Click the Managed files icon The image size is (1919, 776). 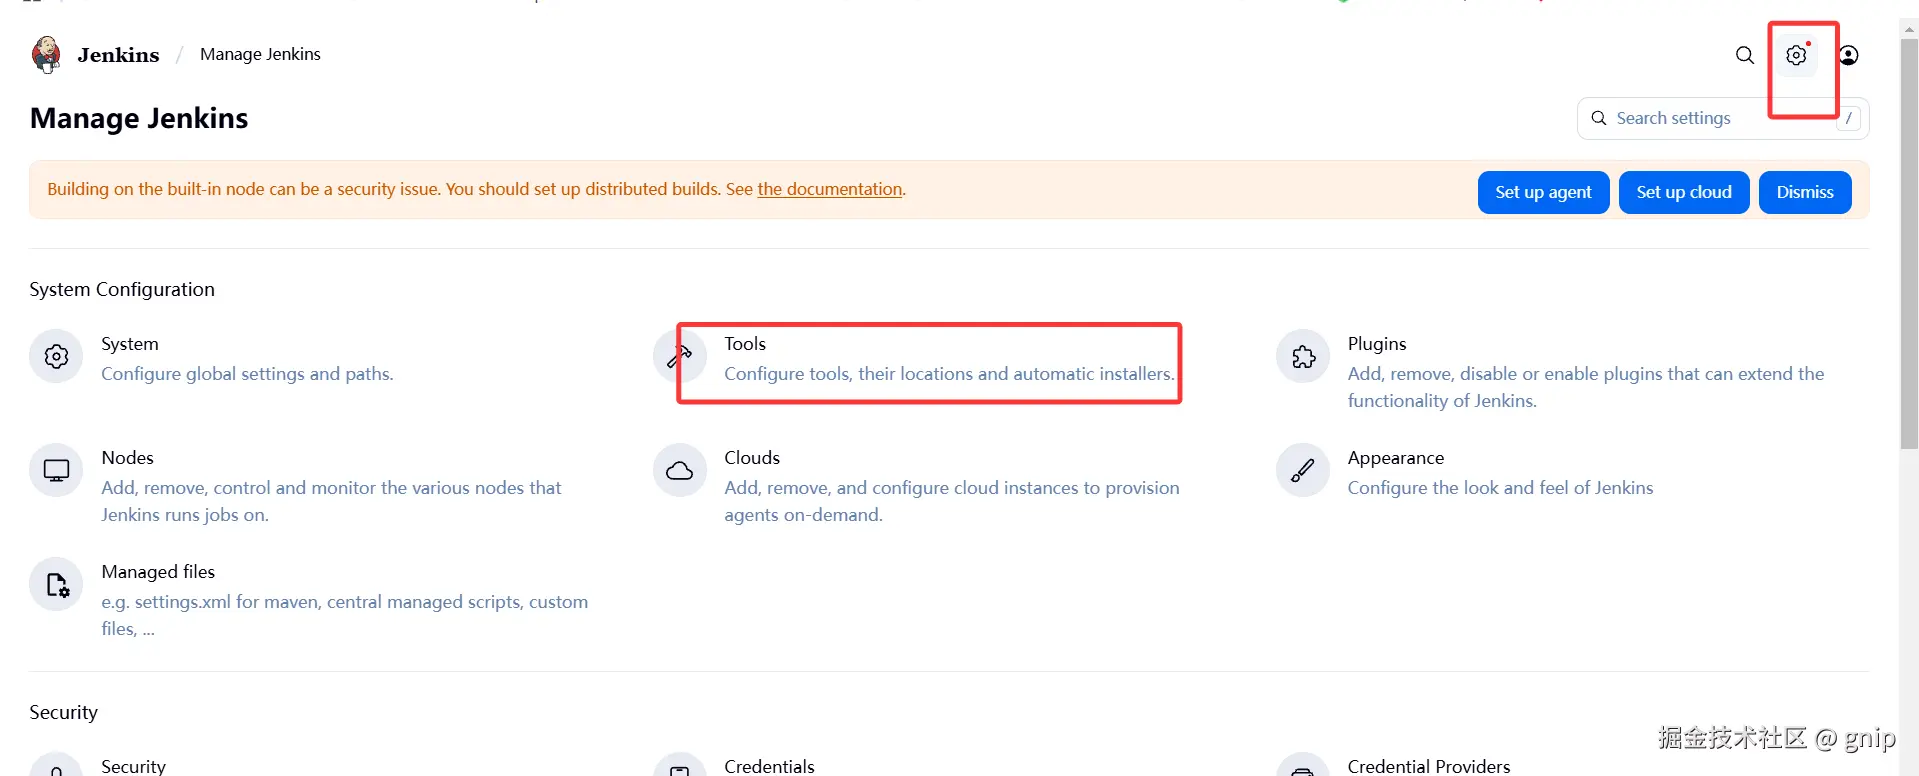point(56,584)
